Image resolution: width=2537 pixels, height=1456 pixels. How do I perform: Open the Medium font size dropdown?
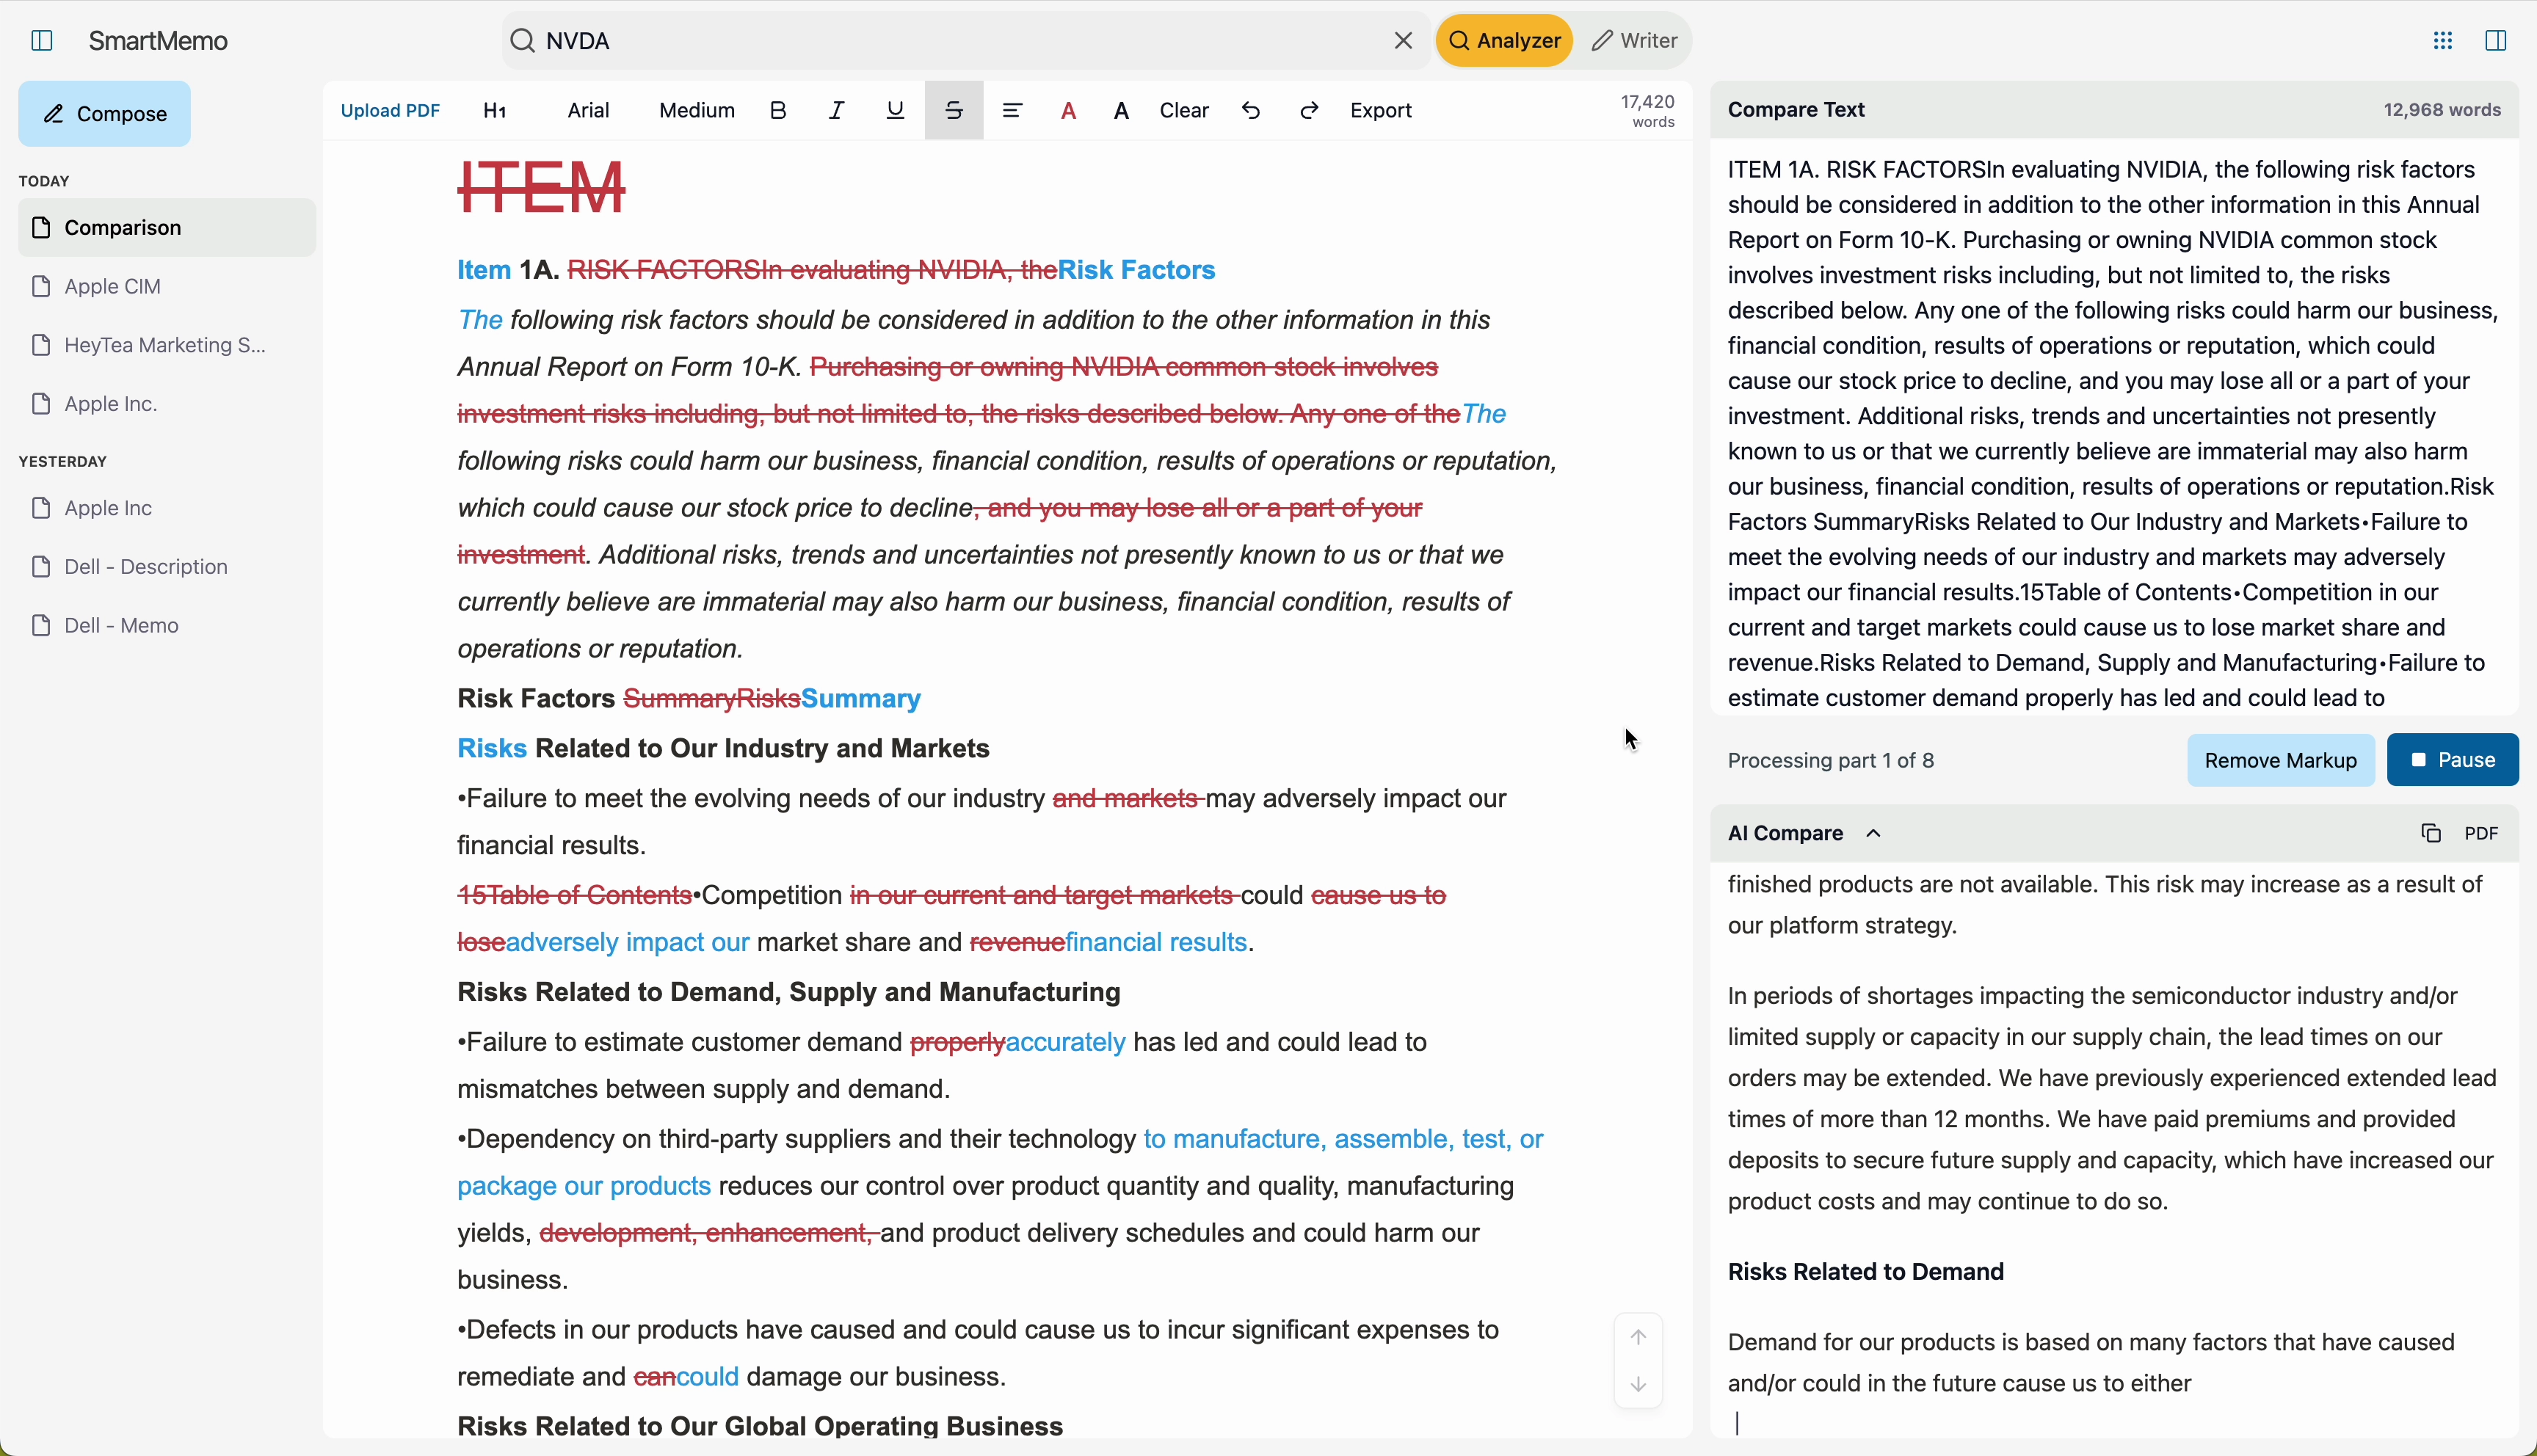(696, 111)
